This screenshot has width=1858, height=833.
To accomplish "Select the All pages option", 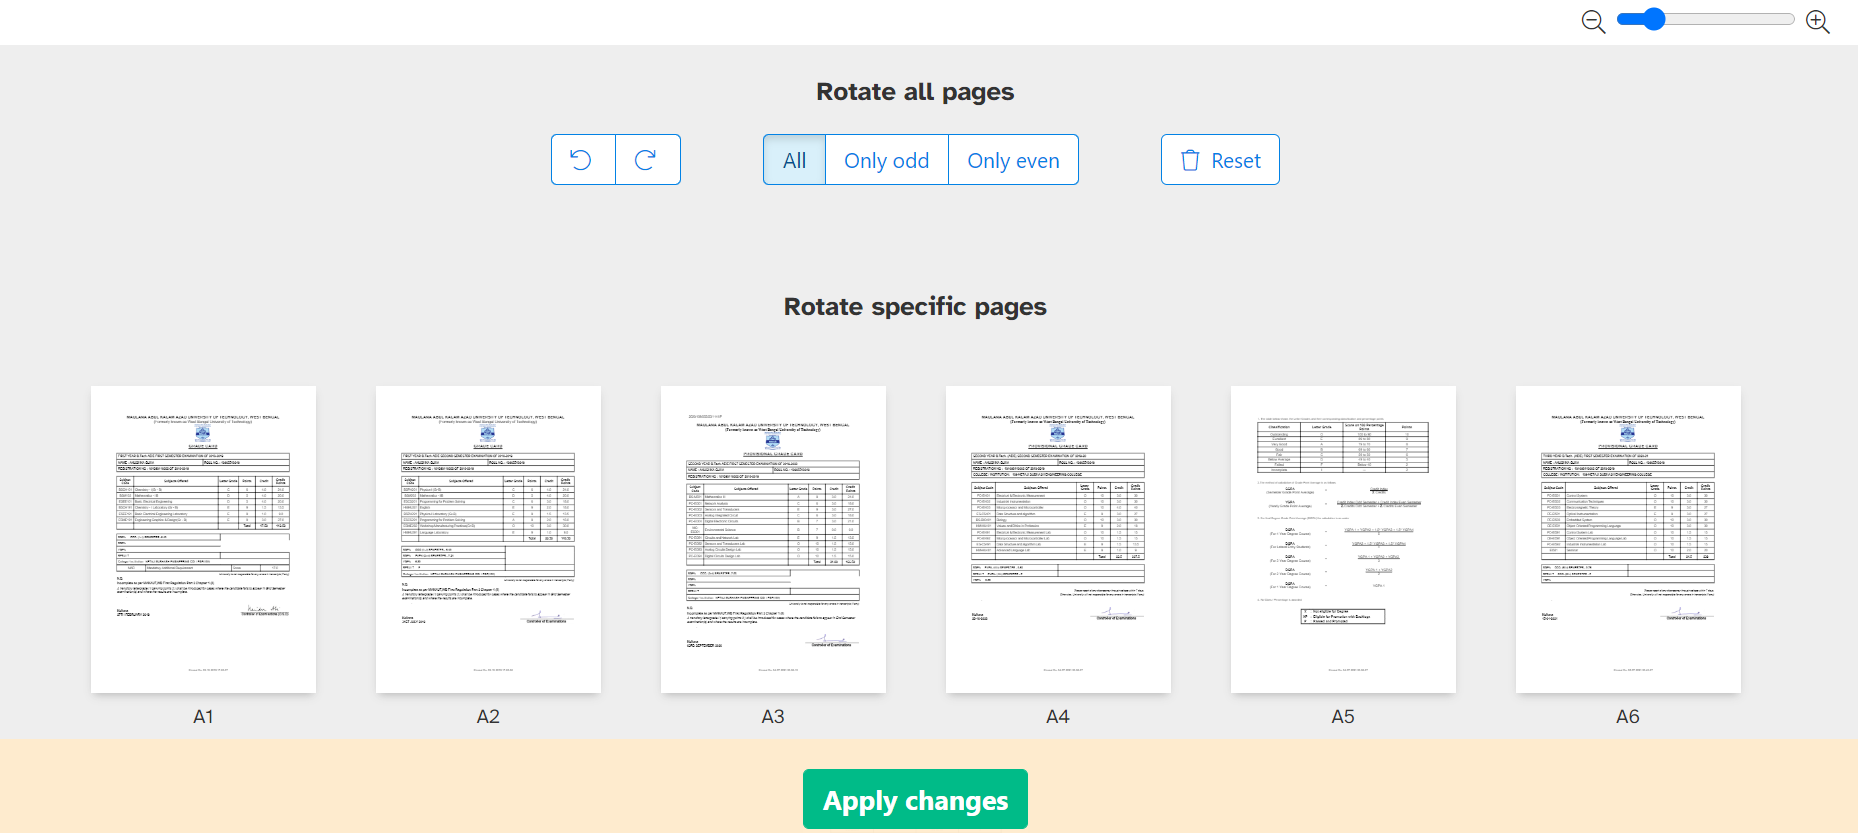I will [x=794, y=160].
